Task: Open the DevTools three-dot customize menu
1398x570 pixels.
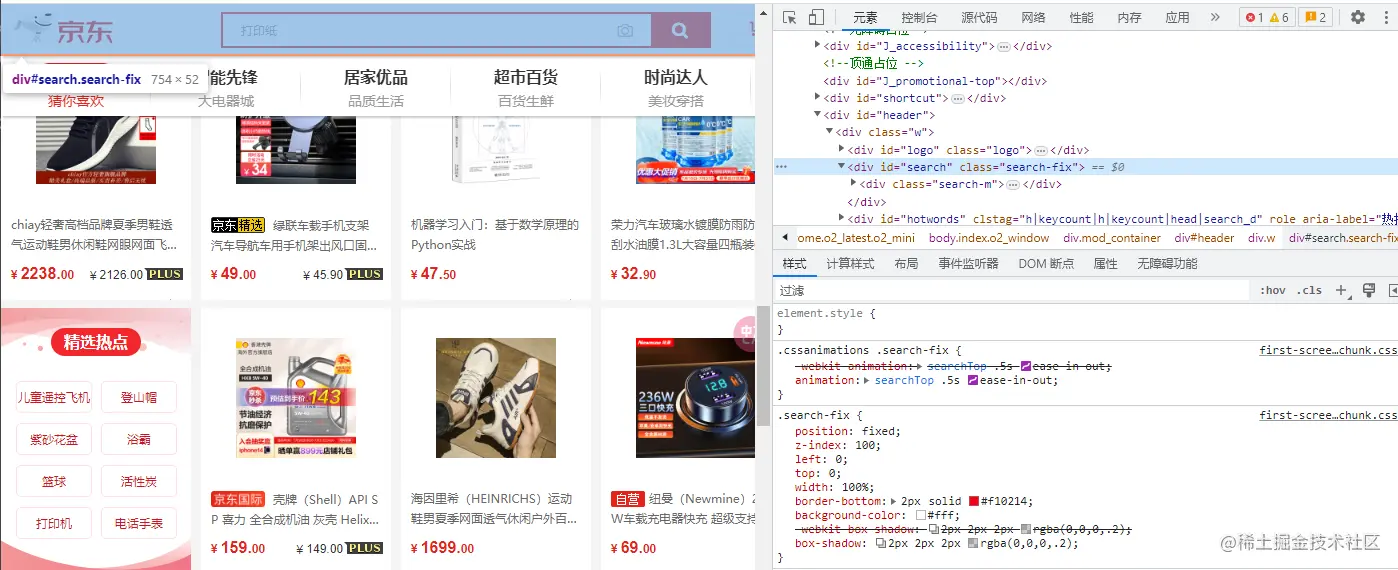Action: pyautogui.click(x=1385, y=17)
